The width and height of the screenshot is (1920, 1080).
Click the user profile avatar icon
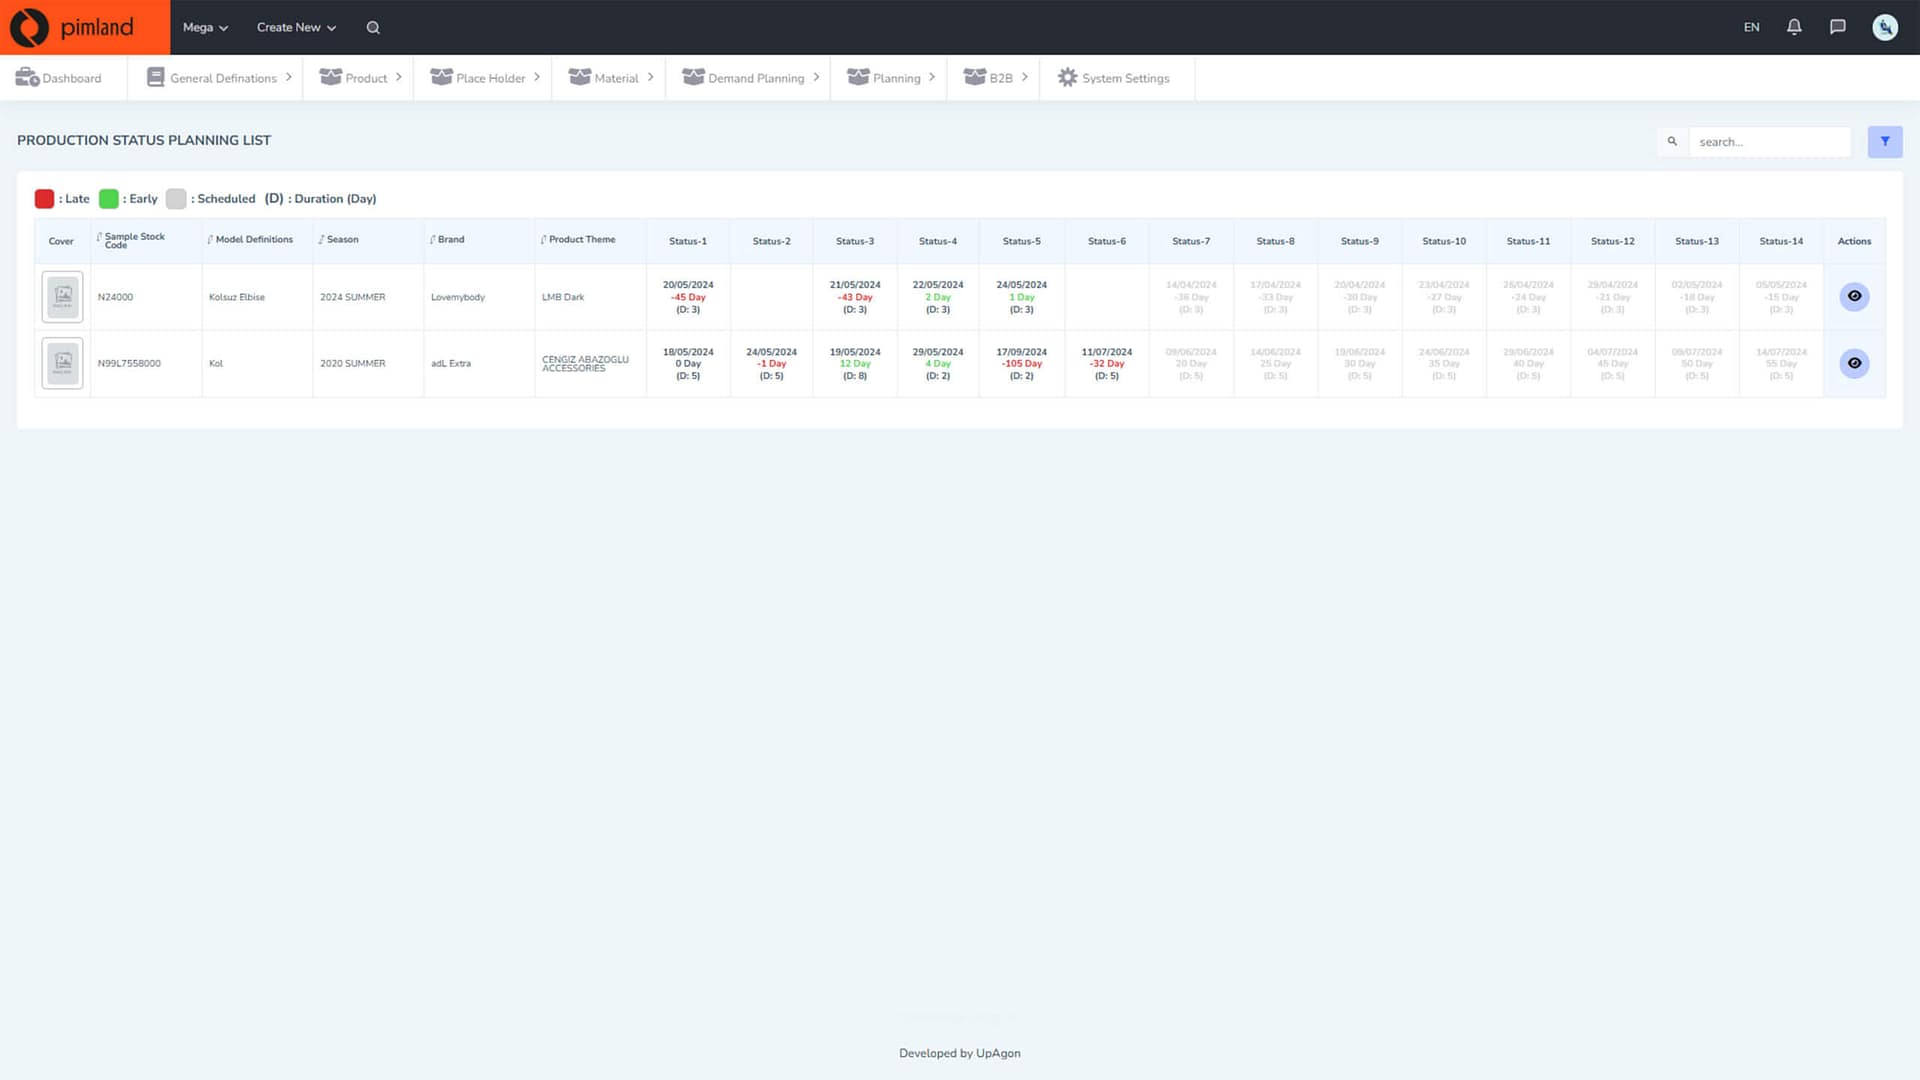[x=1884, y=27]
